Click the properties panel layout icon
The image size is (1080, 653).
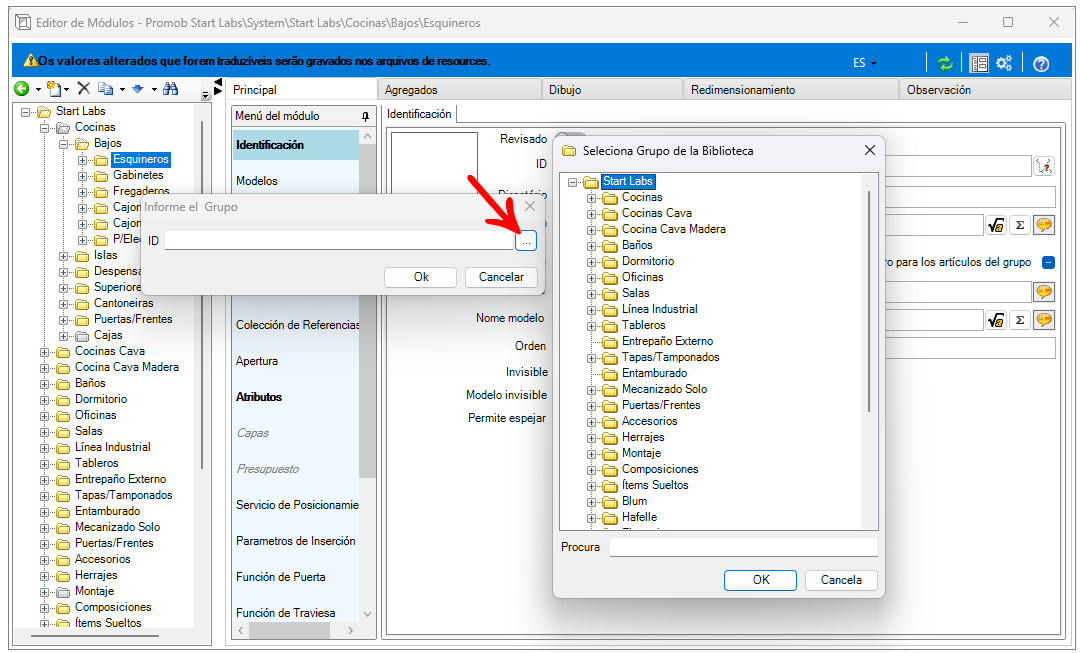(979, 63)
